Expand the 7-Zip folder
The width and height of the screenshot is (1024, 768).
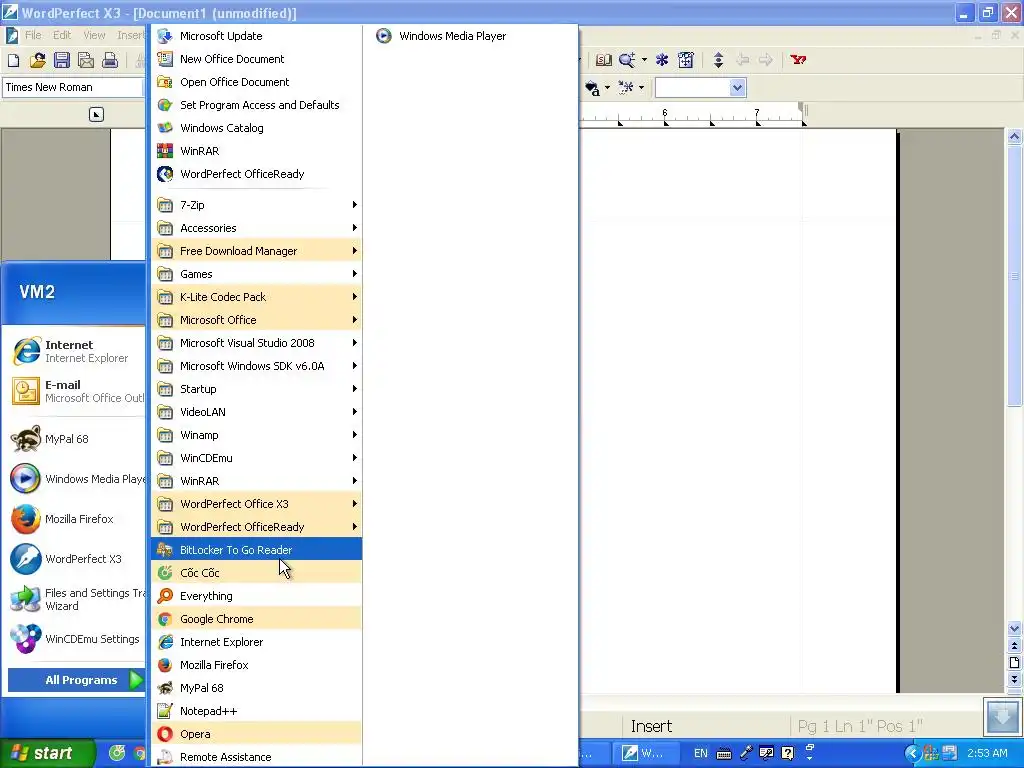click(256, 205)
